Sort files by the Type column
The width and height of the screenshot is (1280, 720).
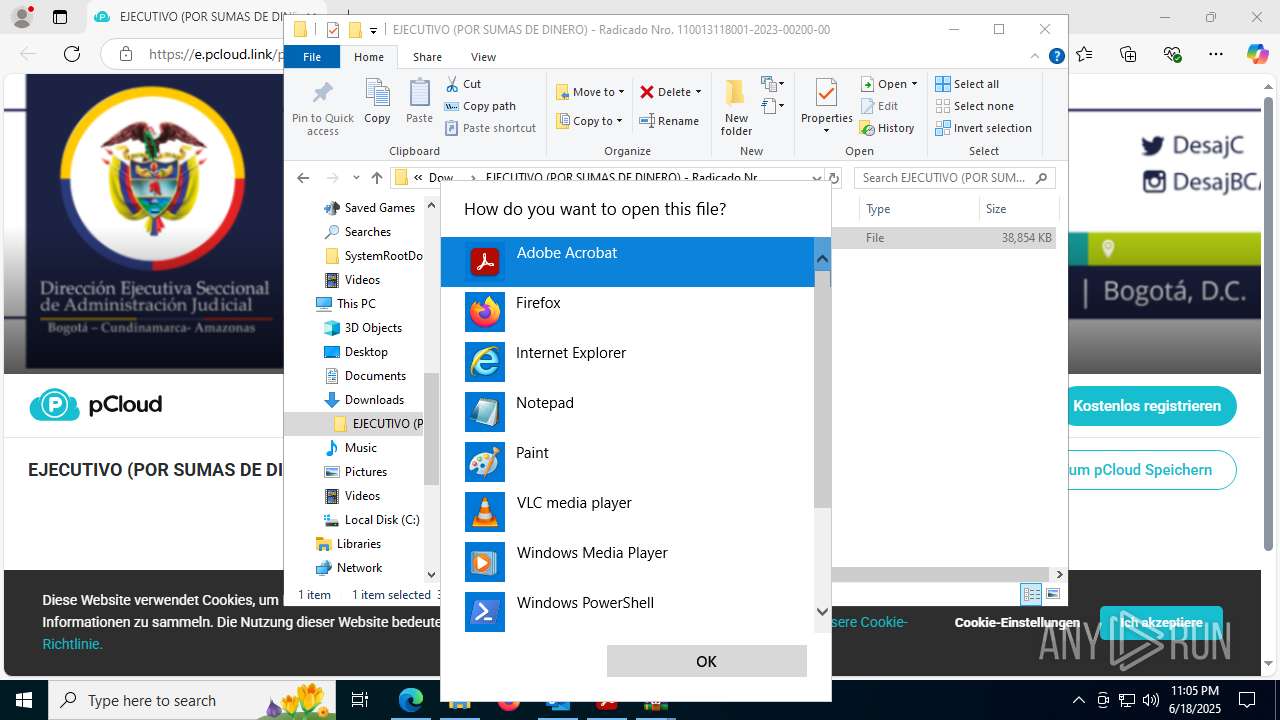tap(918, 209)
